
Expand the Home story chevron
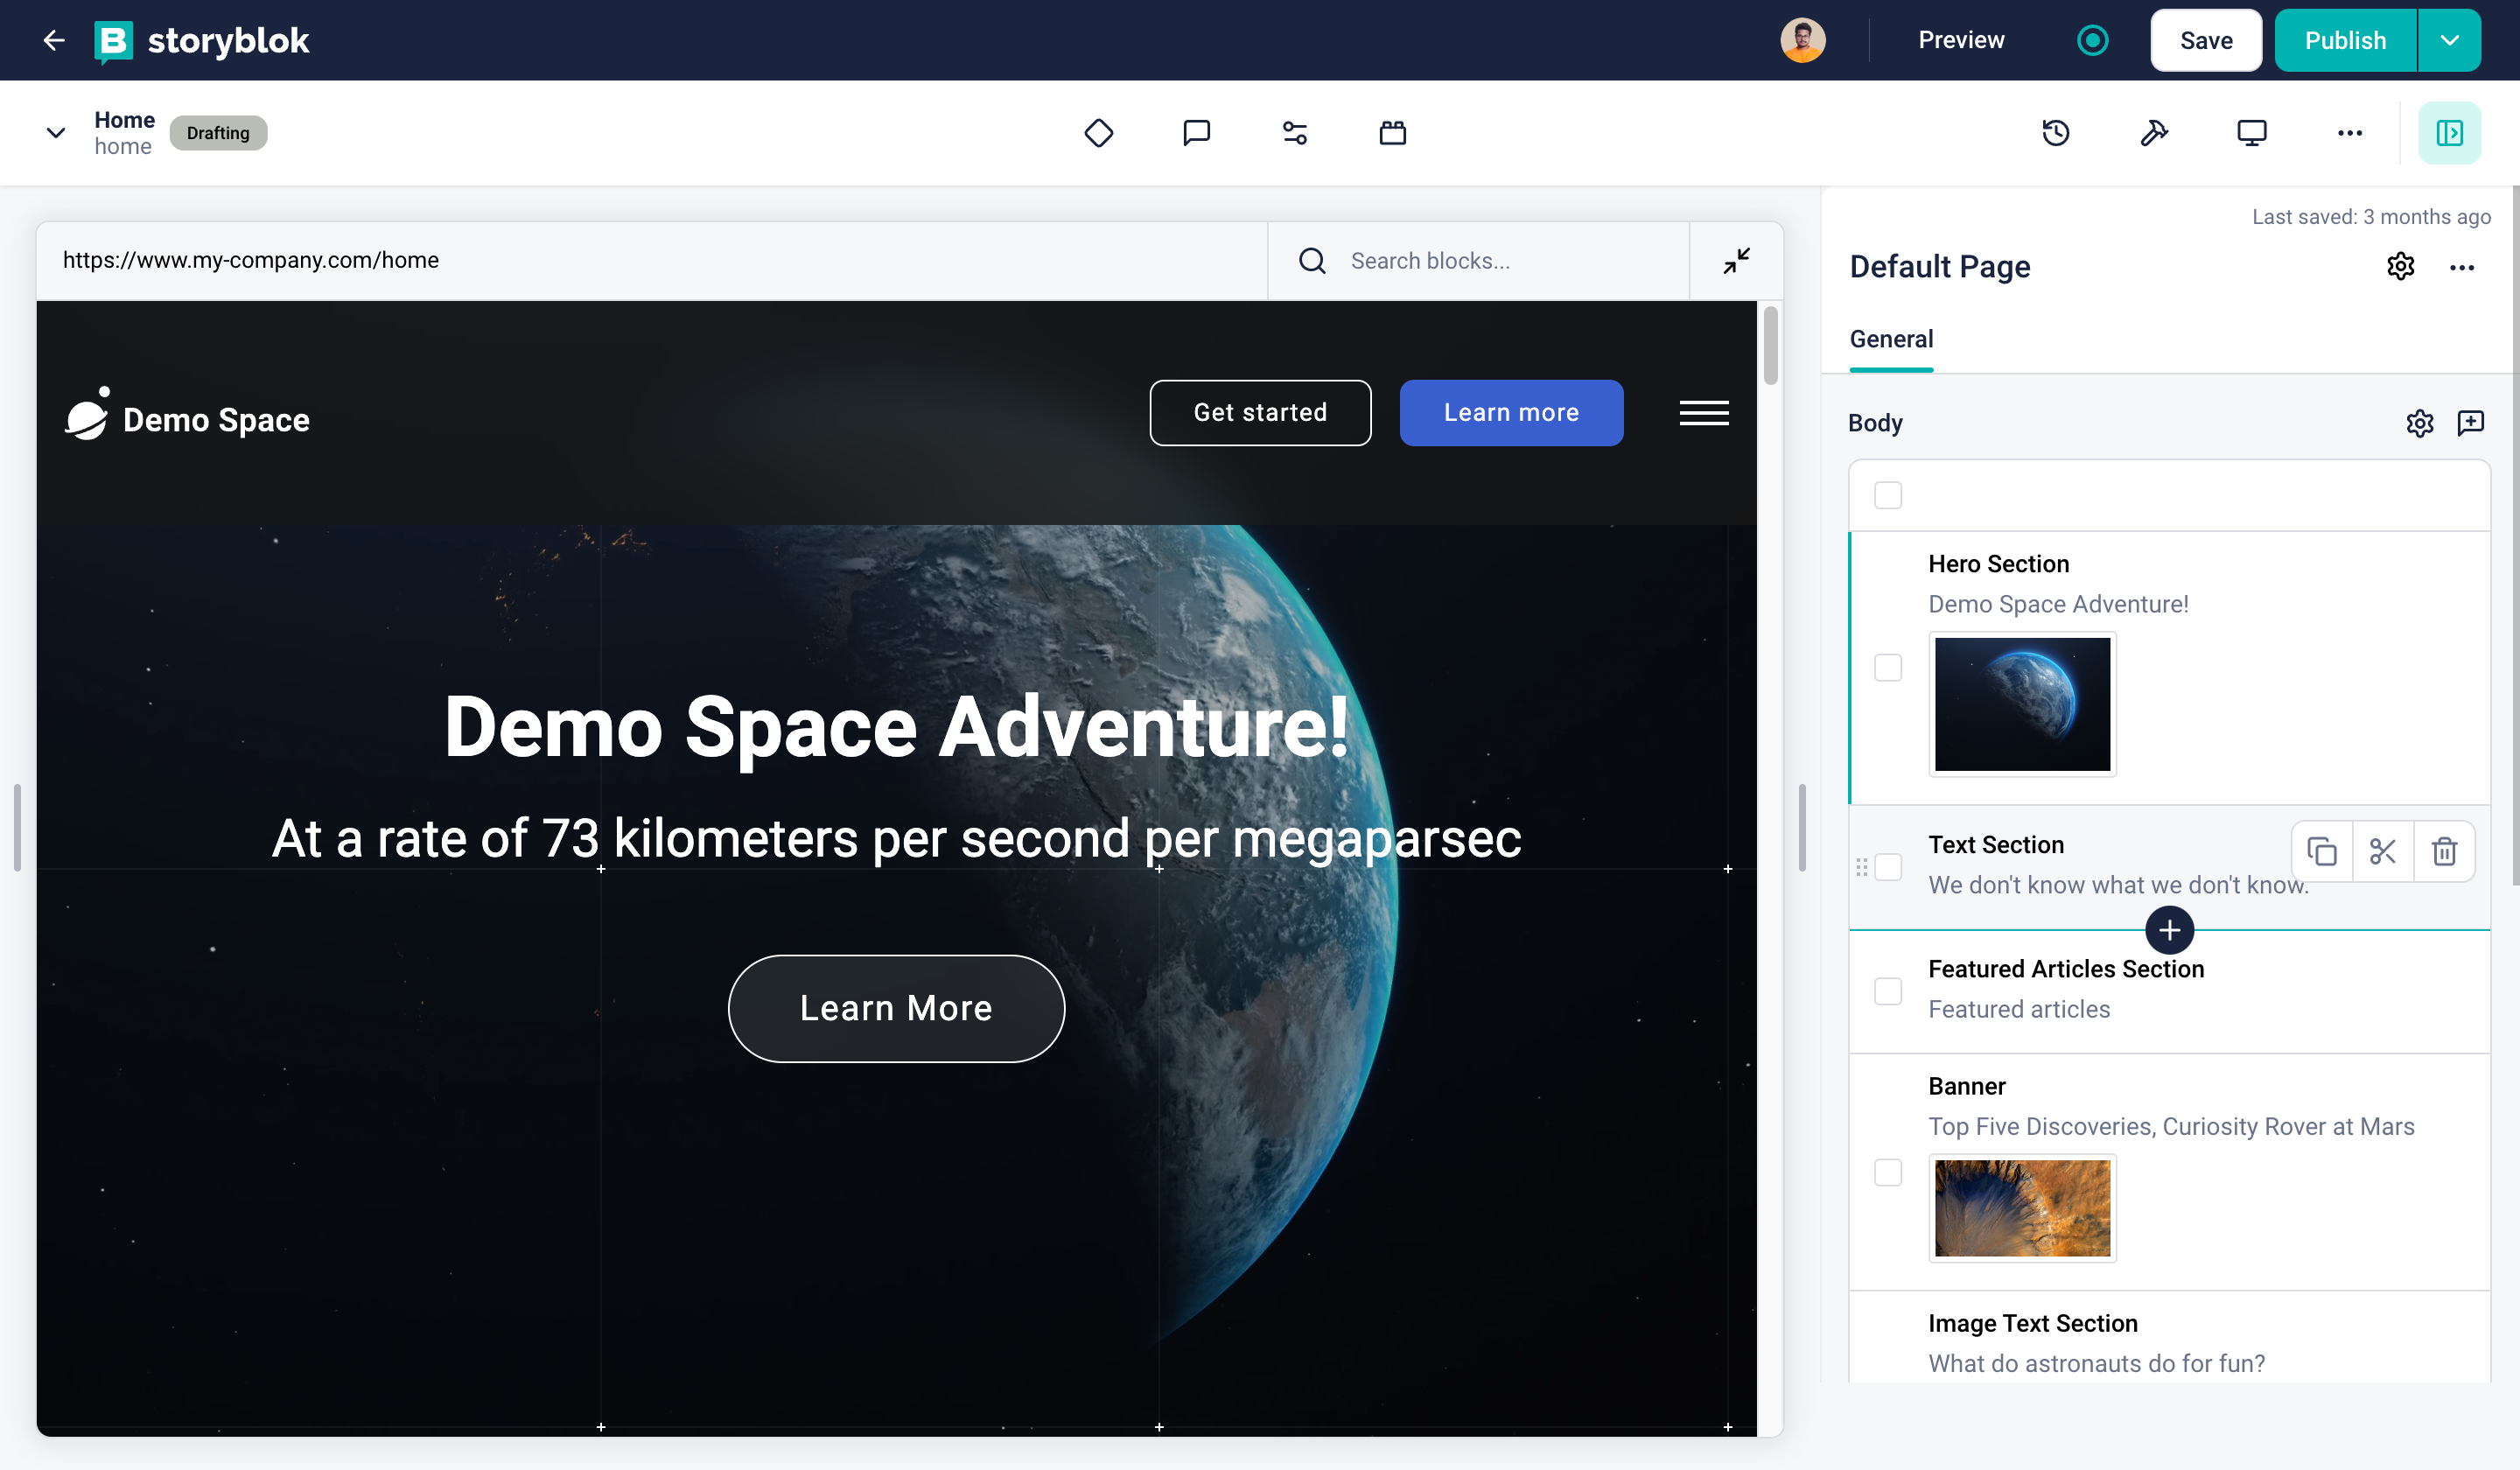(x=56, y=133)
